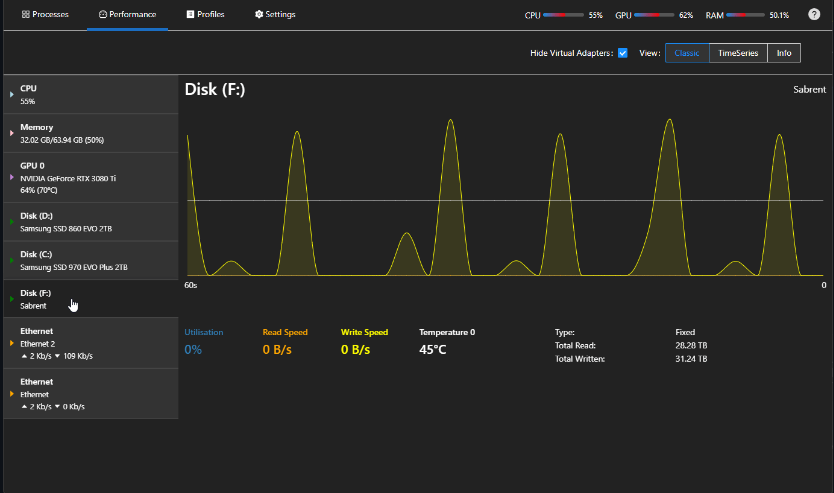This screenshot has width=834, height=493.
Task: Click the Write Speed label
Action: (364, 332)
